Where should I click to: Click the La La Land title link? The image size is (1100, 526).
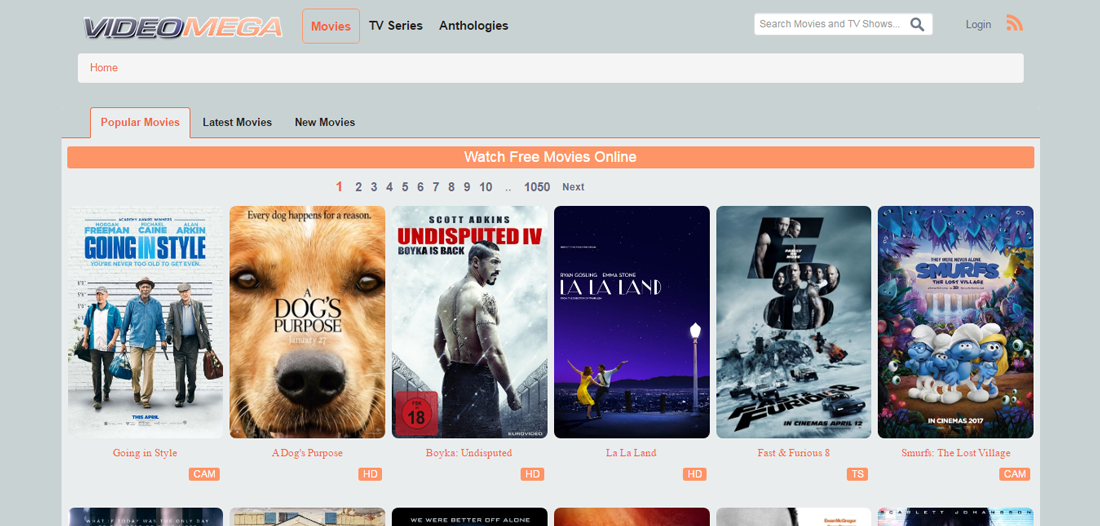(x=631, y=453)
